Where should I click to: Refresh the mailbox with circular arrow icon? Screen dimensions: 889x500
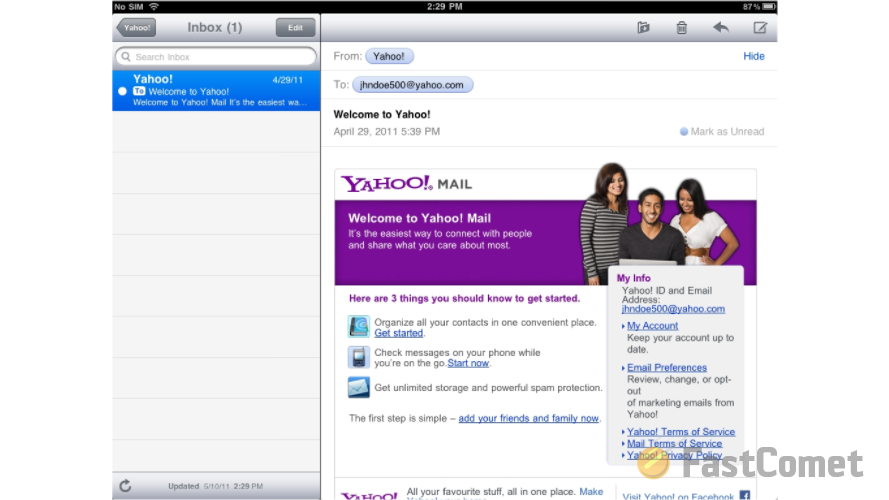click(x=125, y=486)
